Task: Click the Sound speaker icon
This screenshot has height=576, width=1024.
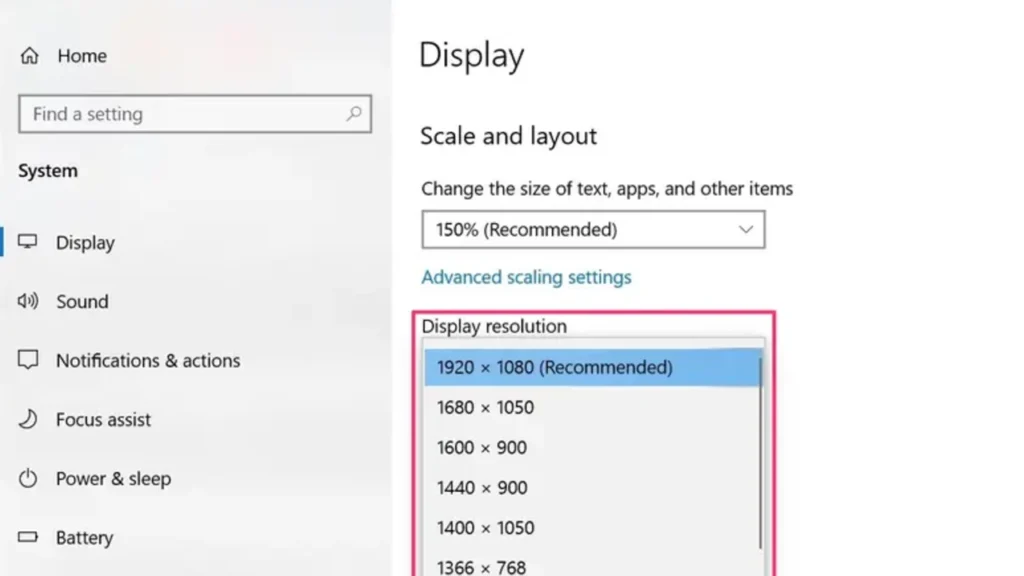Action: pyautogui.click(x=27, y=301)
